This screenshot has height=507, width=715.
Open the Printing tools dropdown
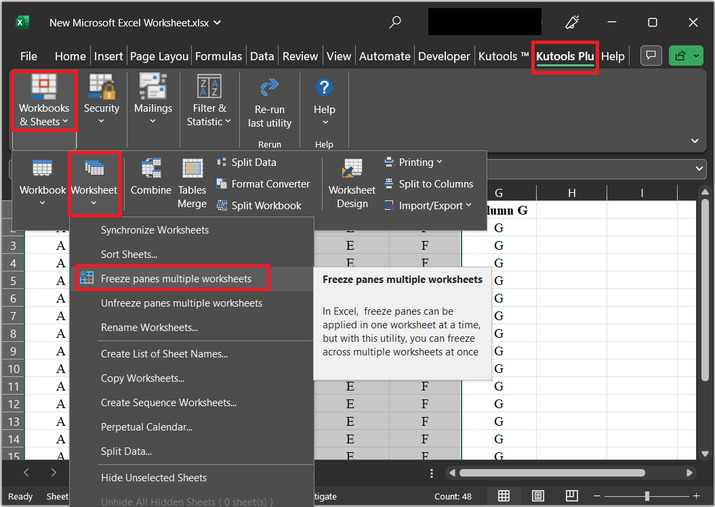click(x=413, y=162)
